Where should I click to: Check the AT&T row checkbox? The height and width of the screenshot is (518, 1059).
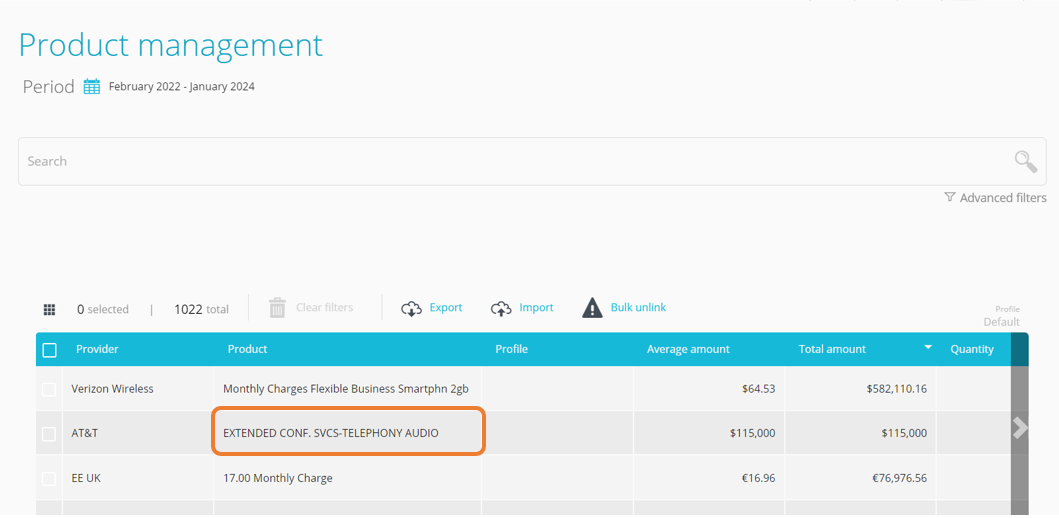pyautogui.click(x=49, y=434)
